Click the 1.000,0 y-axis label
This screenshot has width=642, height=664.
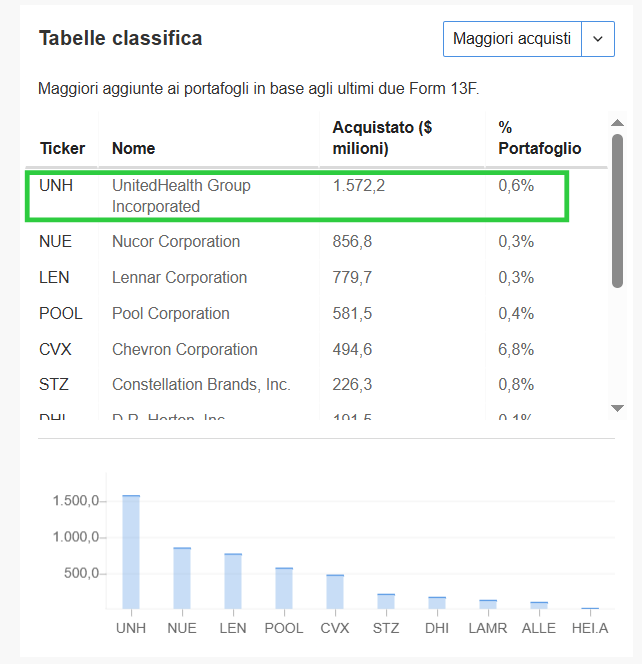75,537
